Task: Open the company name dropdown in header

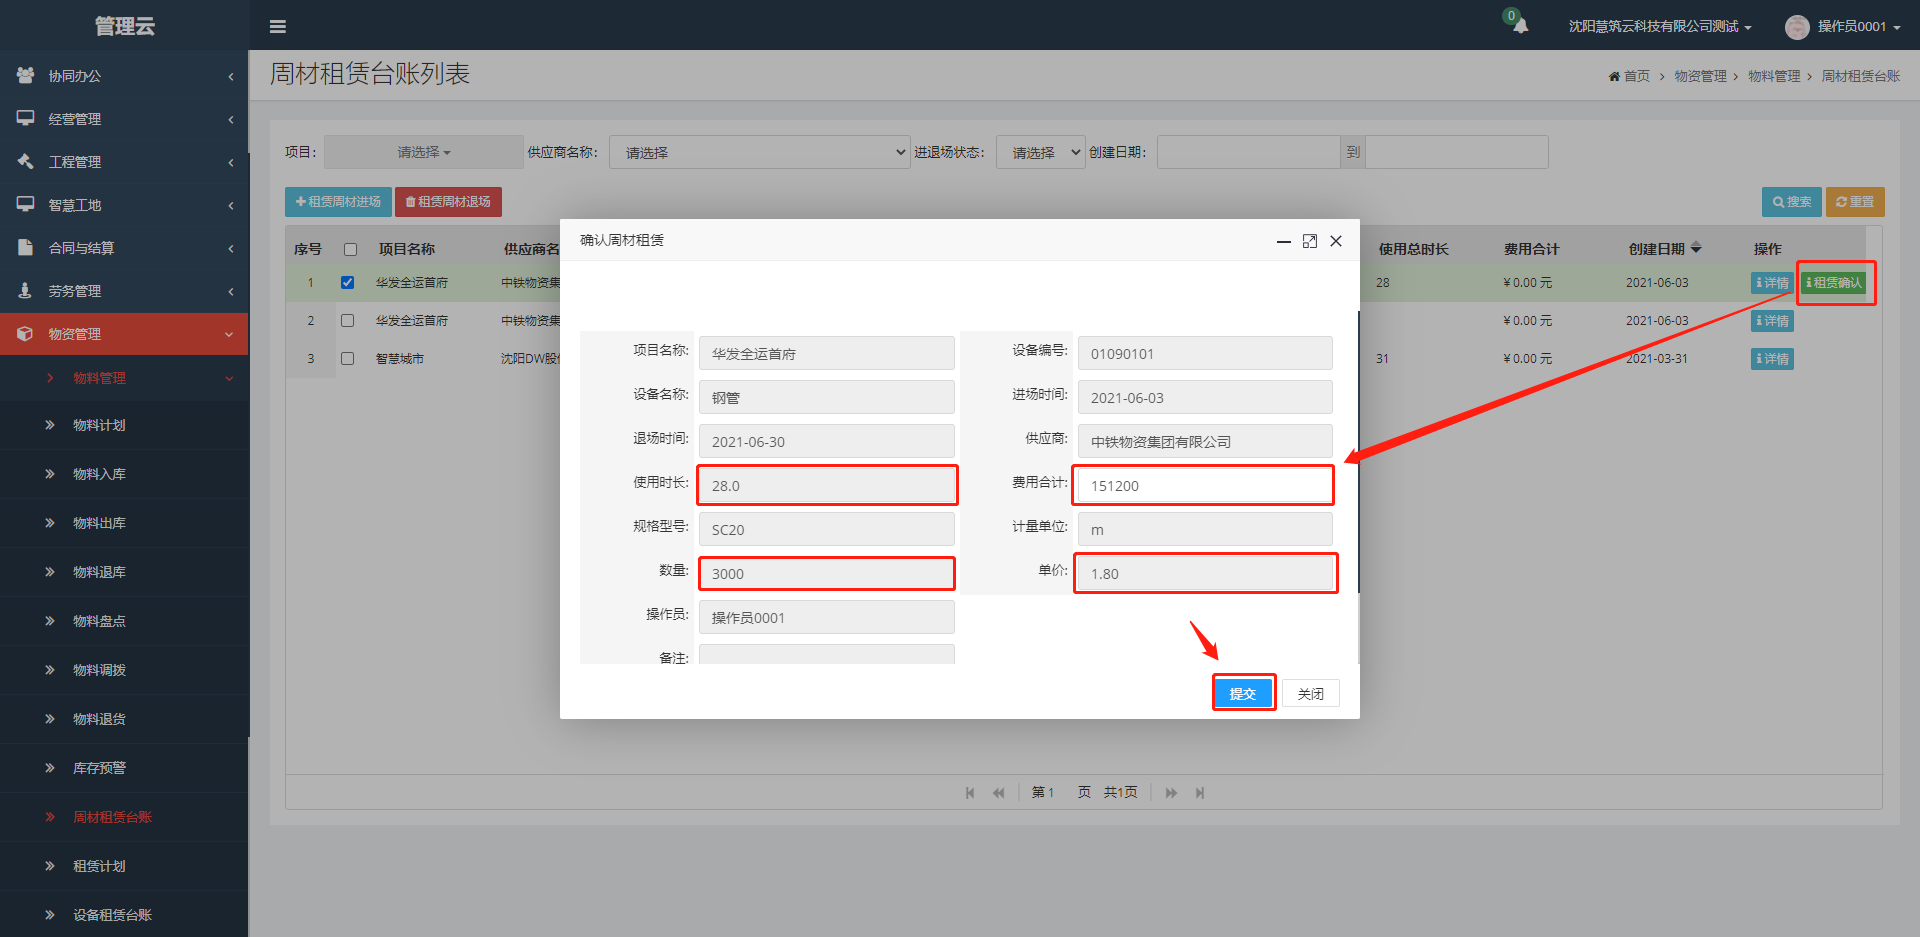Action: 1660,27
